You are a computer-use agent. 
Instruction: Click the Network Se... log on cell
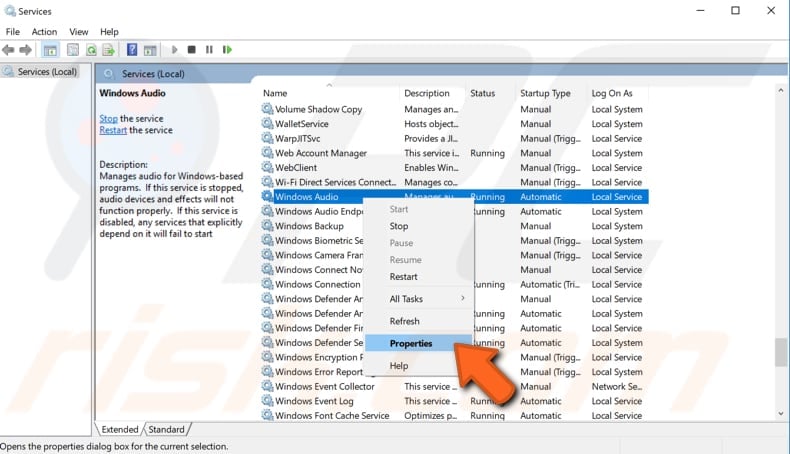click(x=617, y=386)
